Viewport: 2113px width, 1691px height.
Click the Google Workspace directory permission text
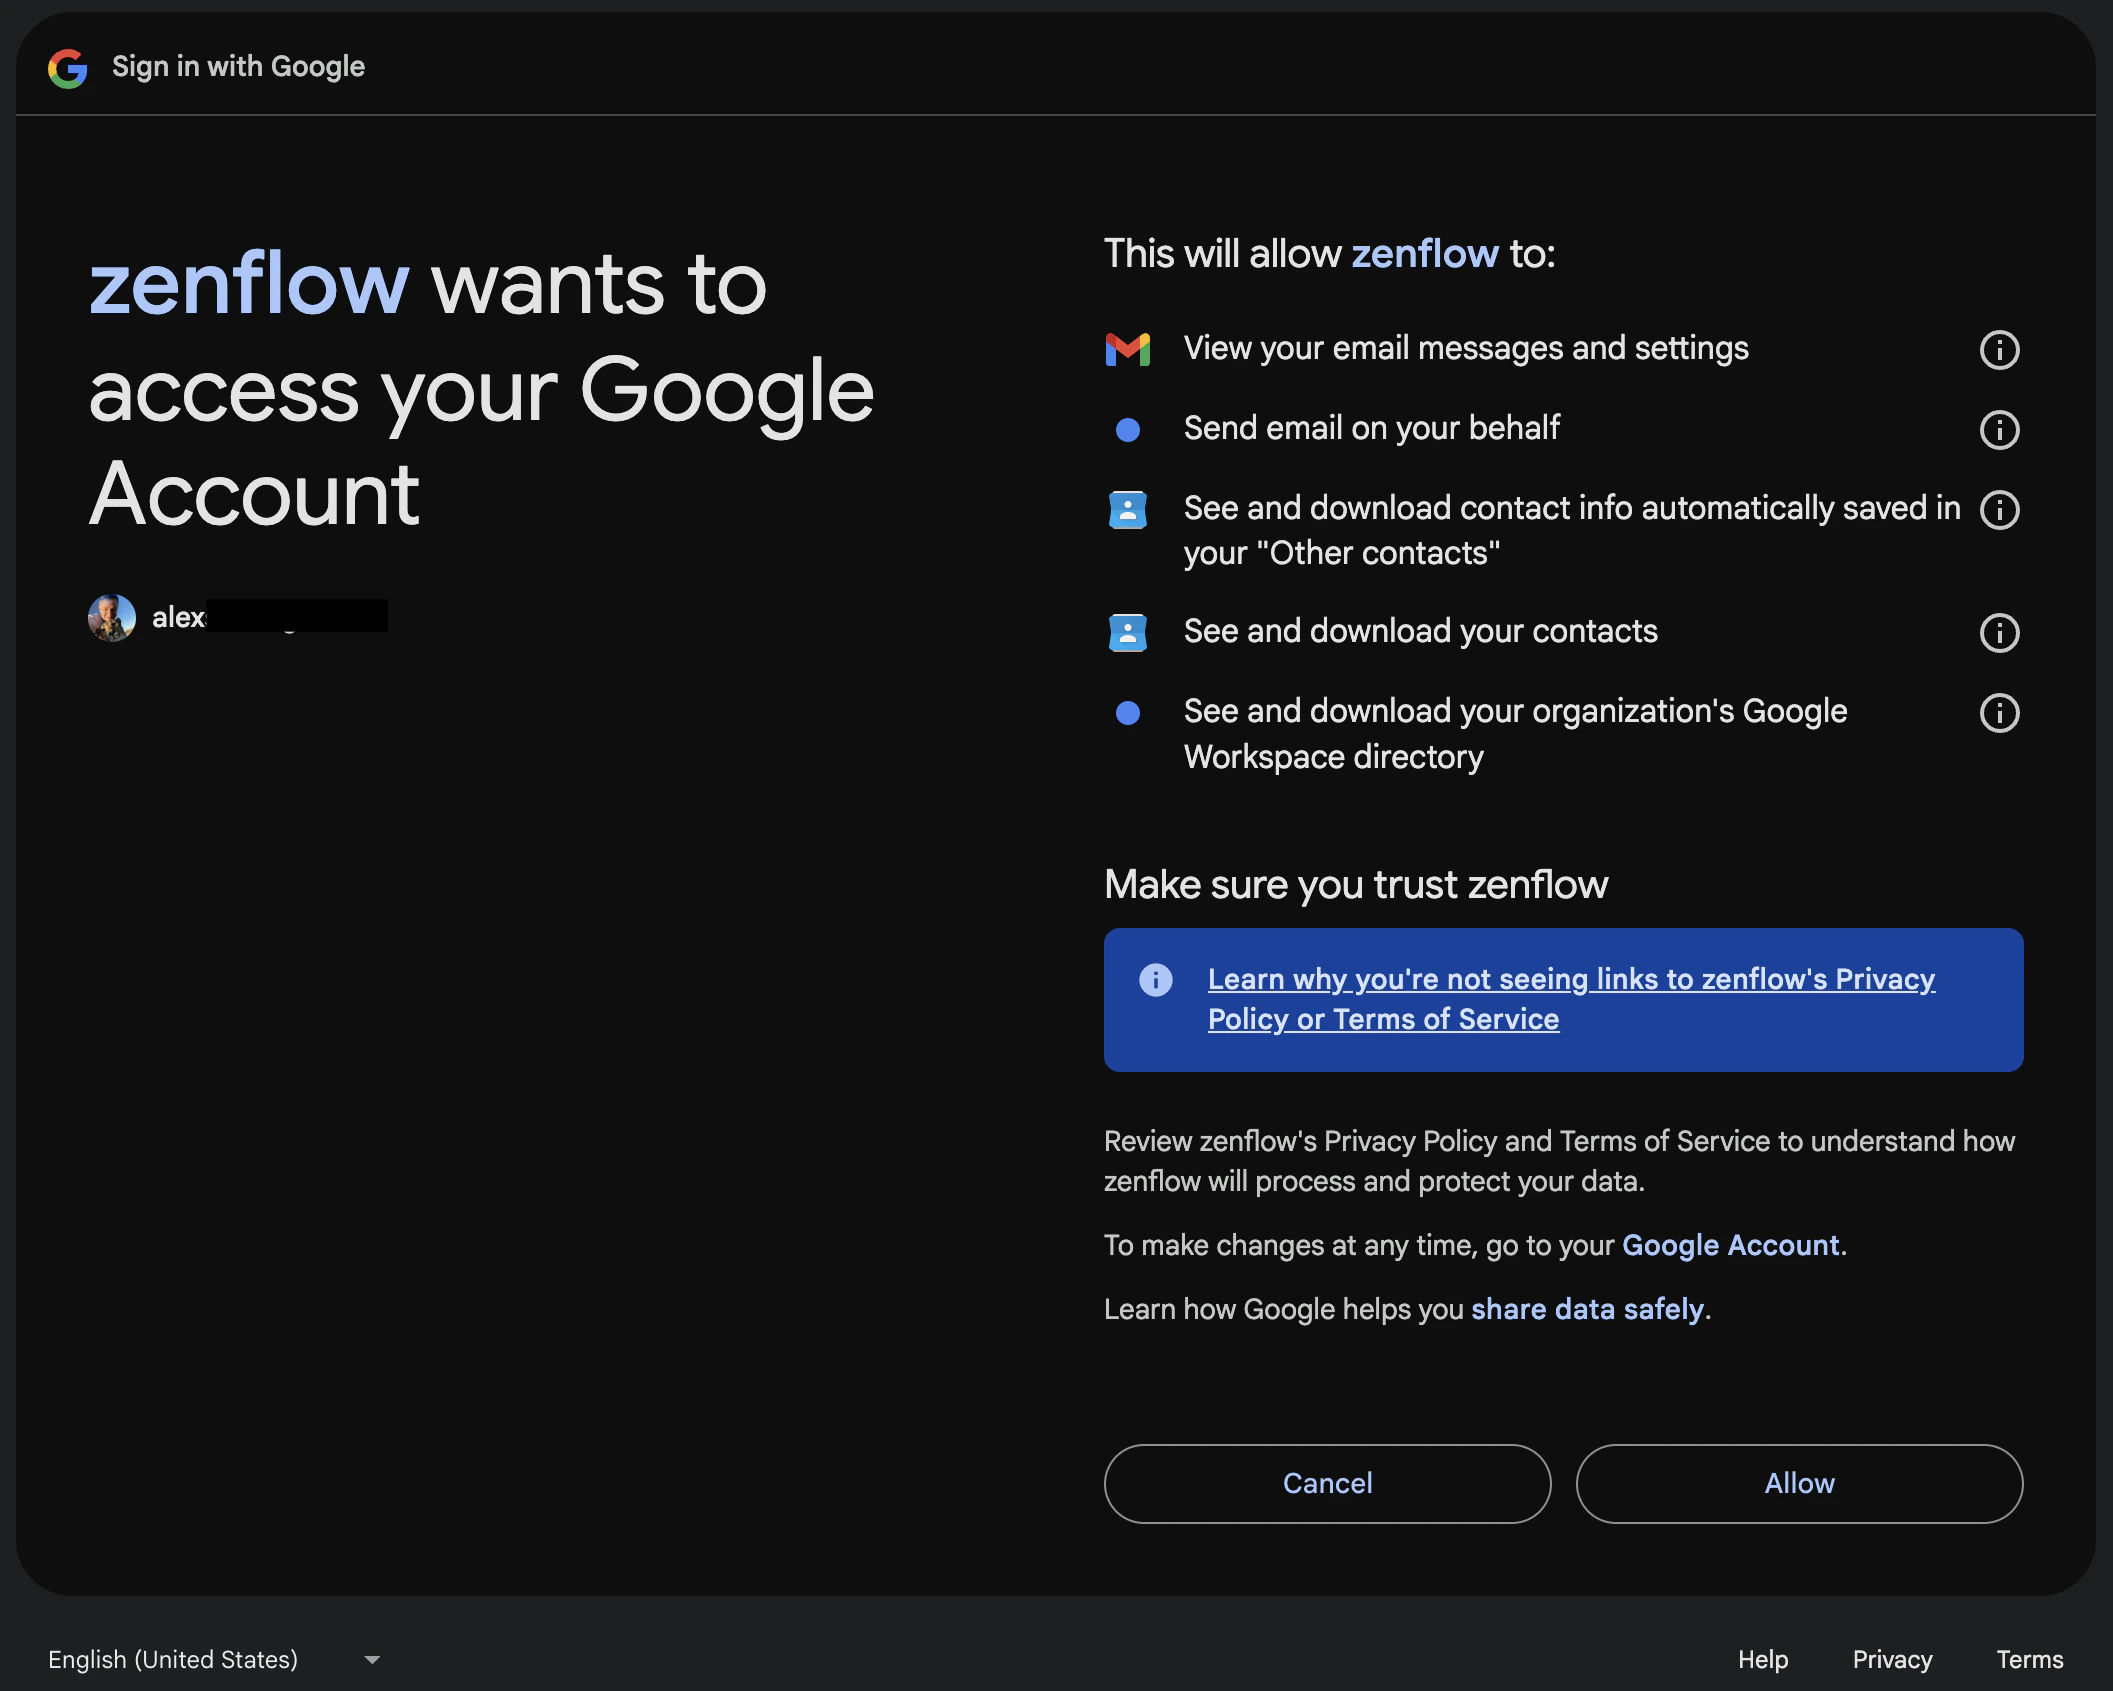(x=1515, y=734)
